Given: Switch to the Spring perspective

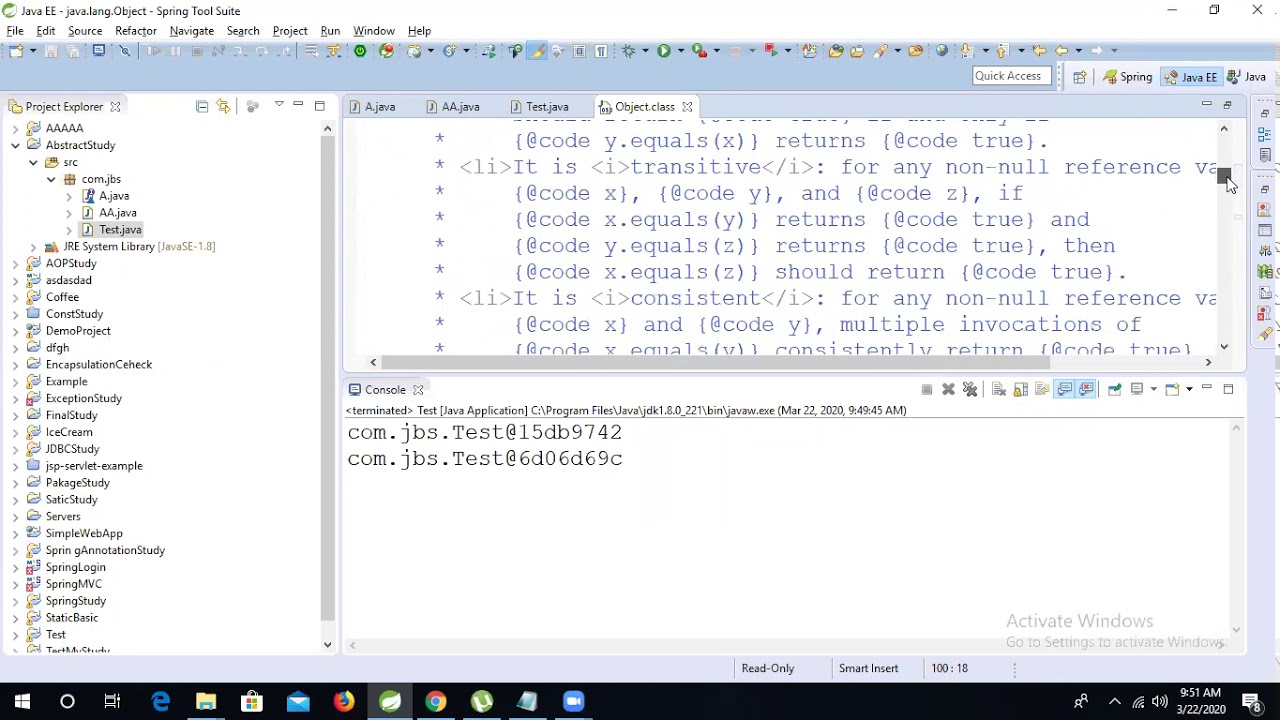Looking at the screenshot, I should point(1128,77).
